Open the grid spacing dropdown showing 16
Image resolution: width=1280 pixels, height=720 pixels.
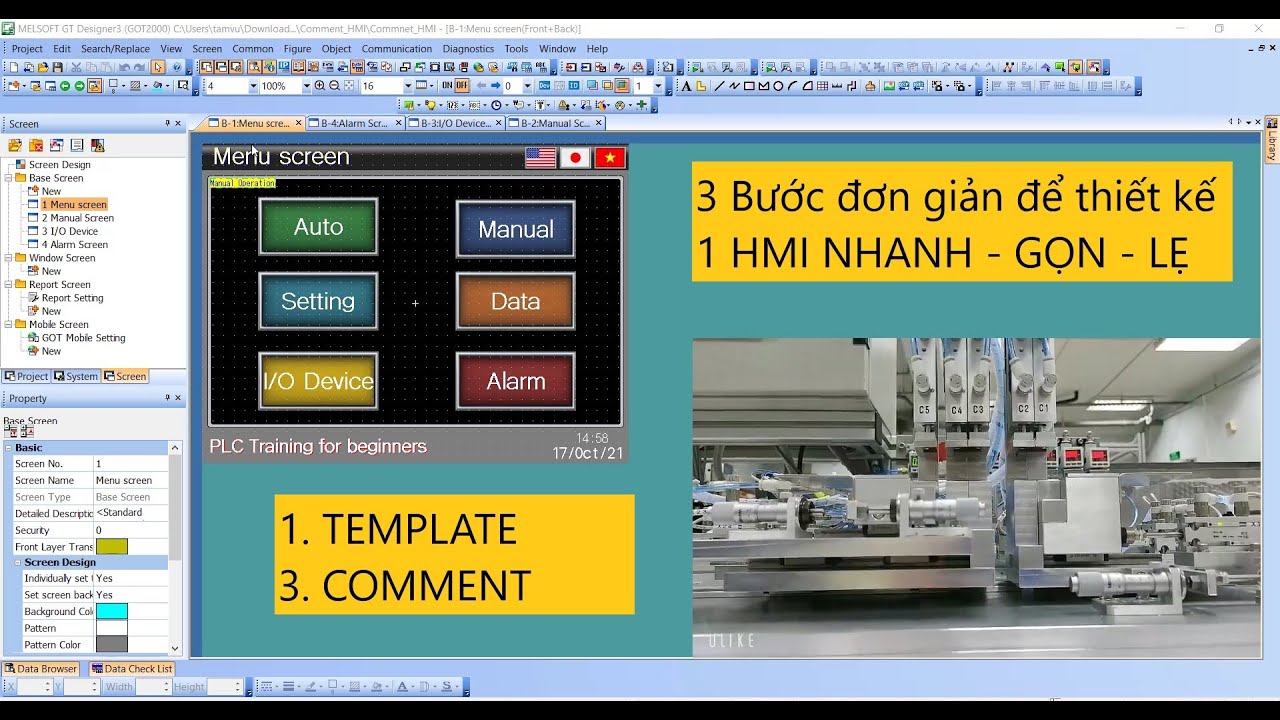point(407,86)
